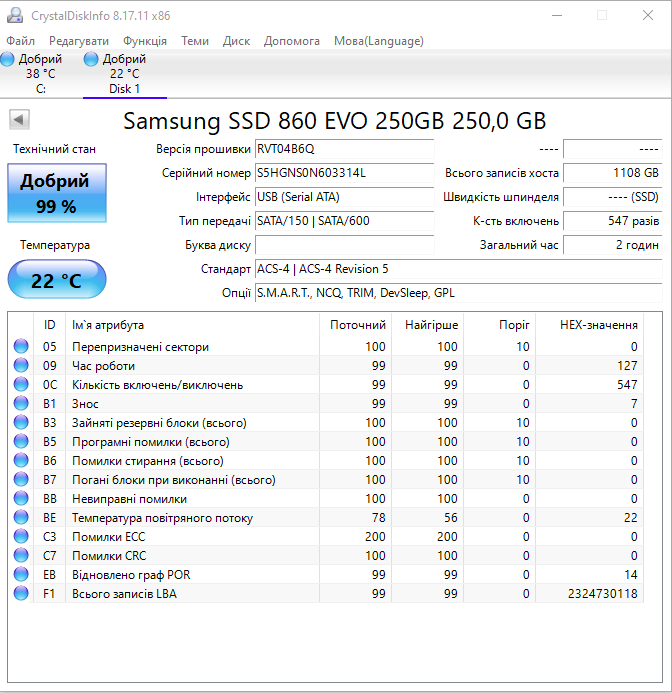
Task: Click status icon of Кількість включень/виключень row
Action: (21, 384)
